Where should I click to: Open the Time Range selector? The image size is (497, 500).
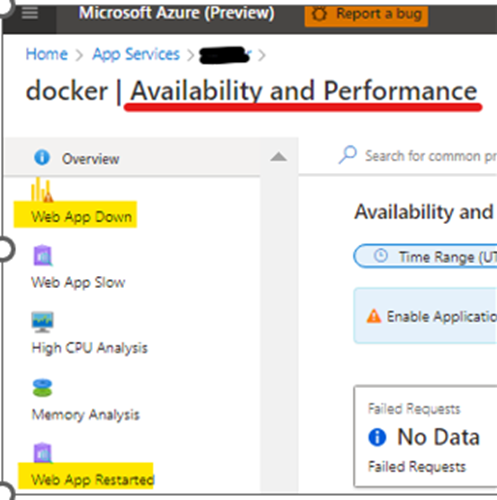point(425,256)
